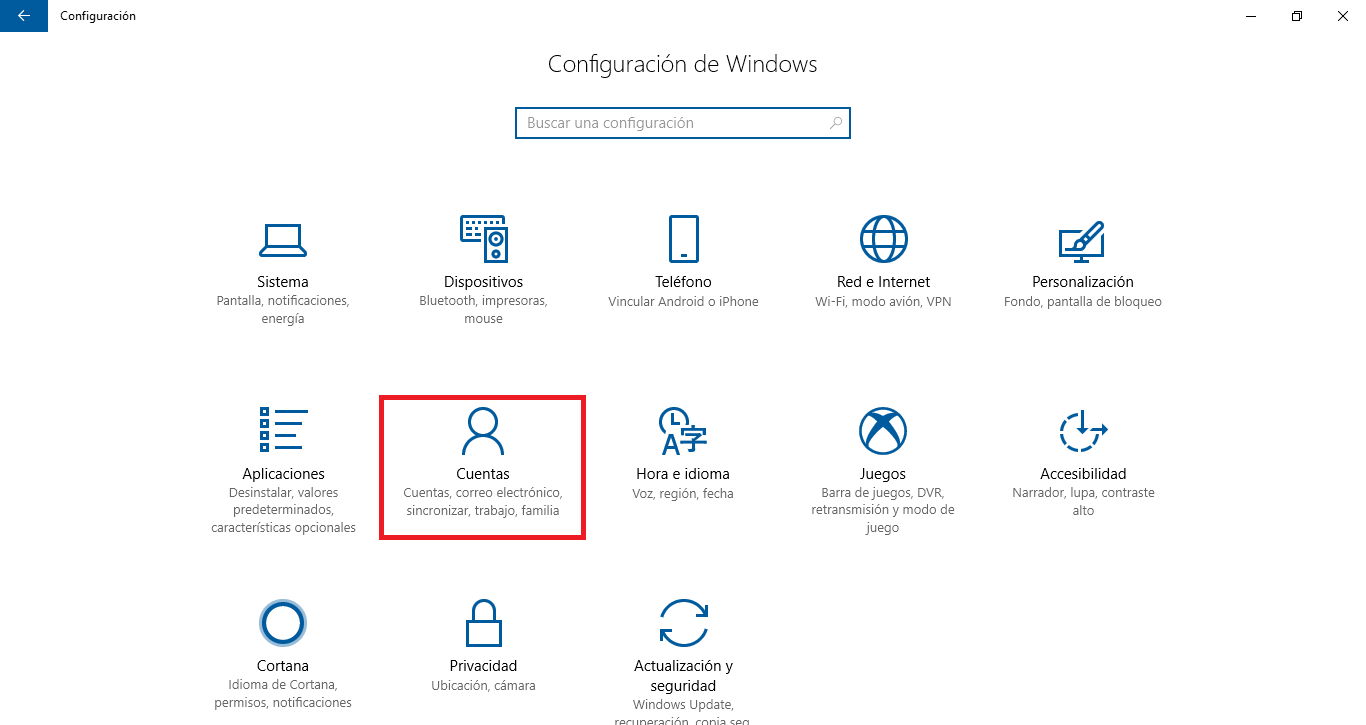
Task: Click the 'Configuración' window title
Action: click(98, 16)
